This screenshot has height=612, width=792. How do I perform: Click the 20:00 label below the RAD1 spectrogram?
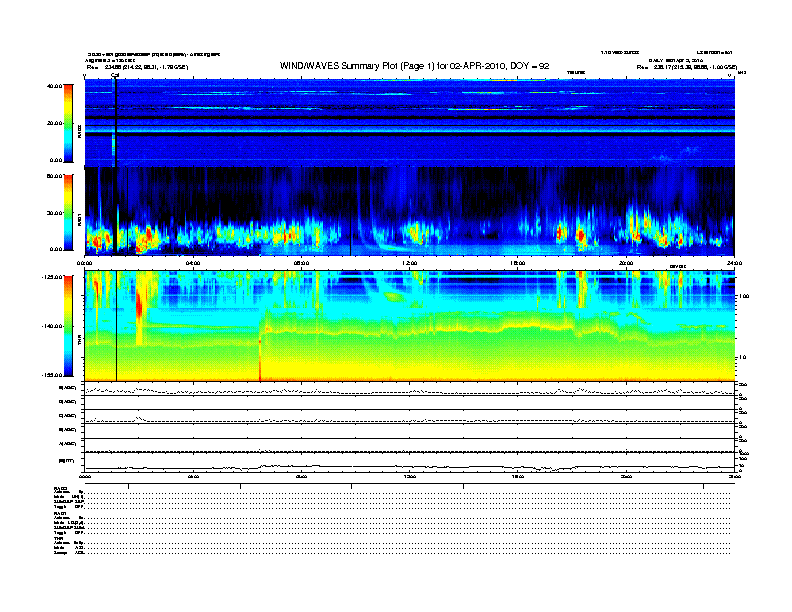point(626,263)
